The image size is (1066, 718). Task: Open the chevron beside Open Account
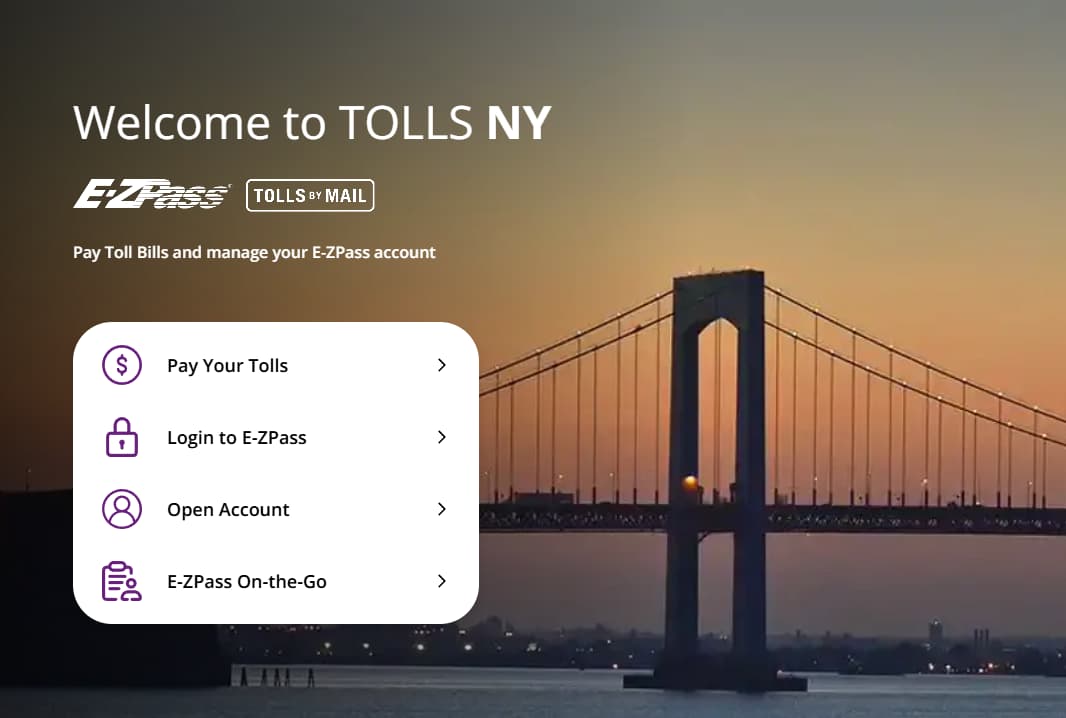click(442, 509)
